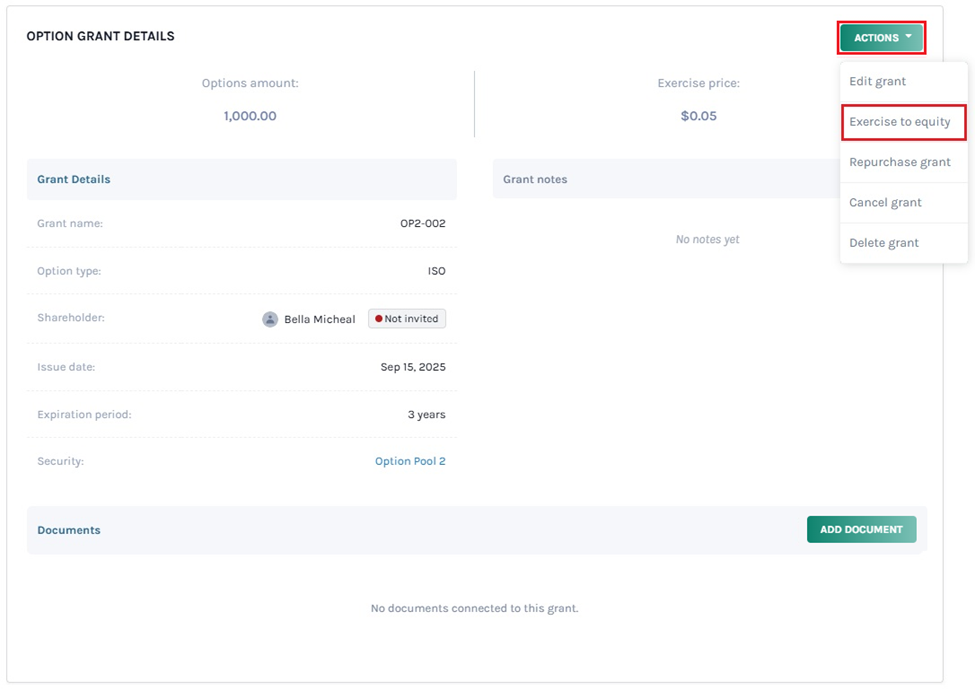This screenshot has height=690, width=975.
Task: Choose Exercise to equity menu option
Action: pos(900,122)
